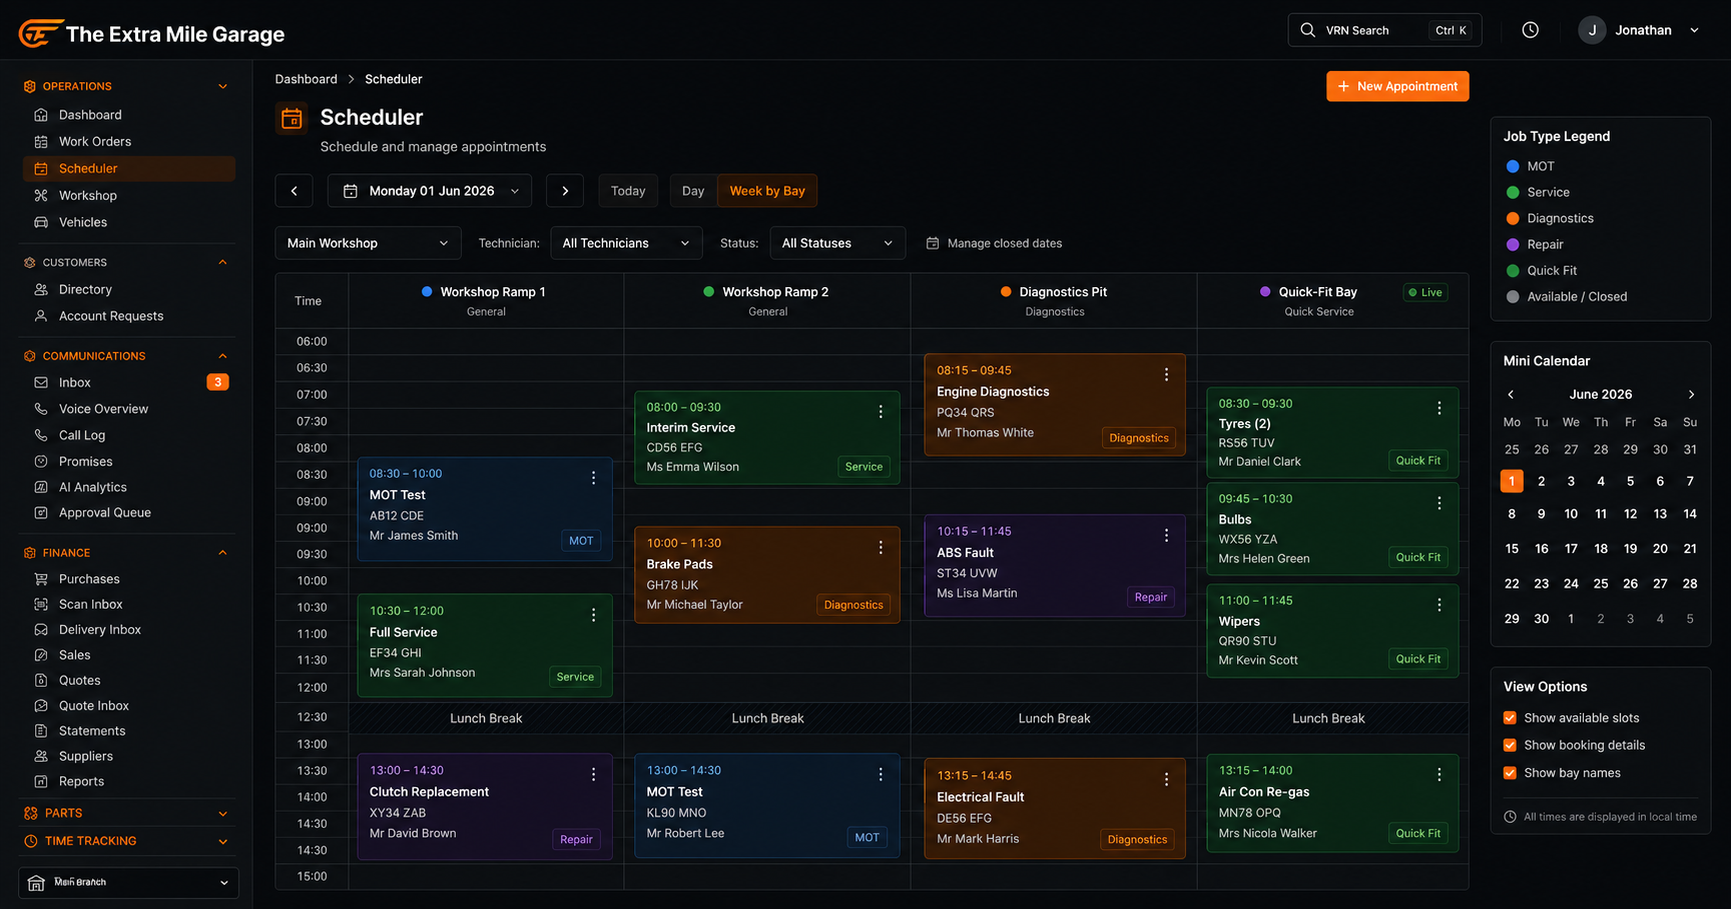Open the Main Workshop location dropdown
1731x909 pixels.
(368, 243)
